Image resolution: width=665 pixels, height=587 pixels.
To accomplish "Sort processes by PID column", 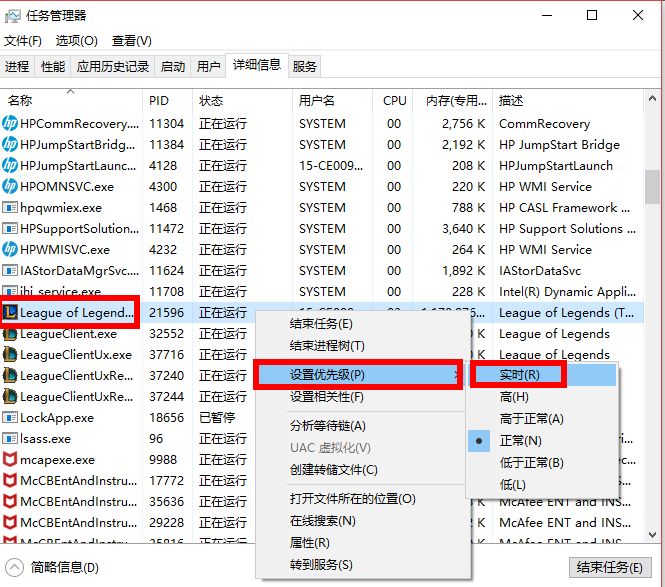I will (x=168, y=101).
